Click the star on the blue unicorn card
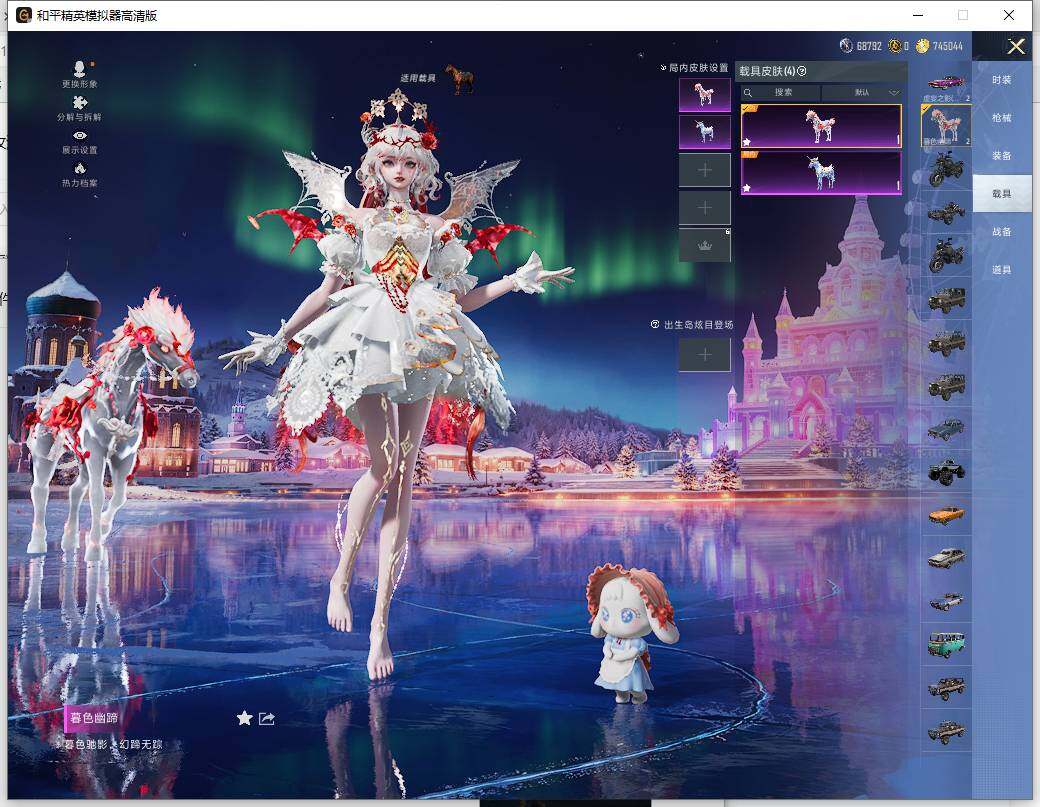This screenshot has width=1040, height=807. [x=747, y=188]
